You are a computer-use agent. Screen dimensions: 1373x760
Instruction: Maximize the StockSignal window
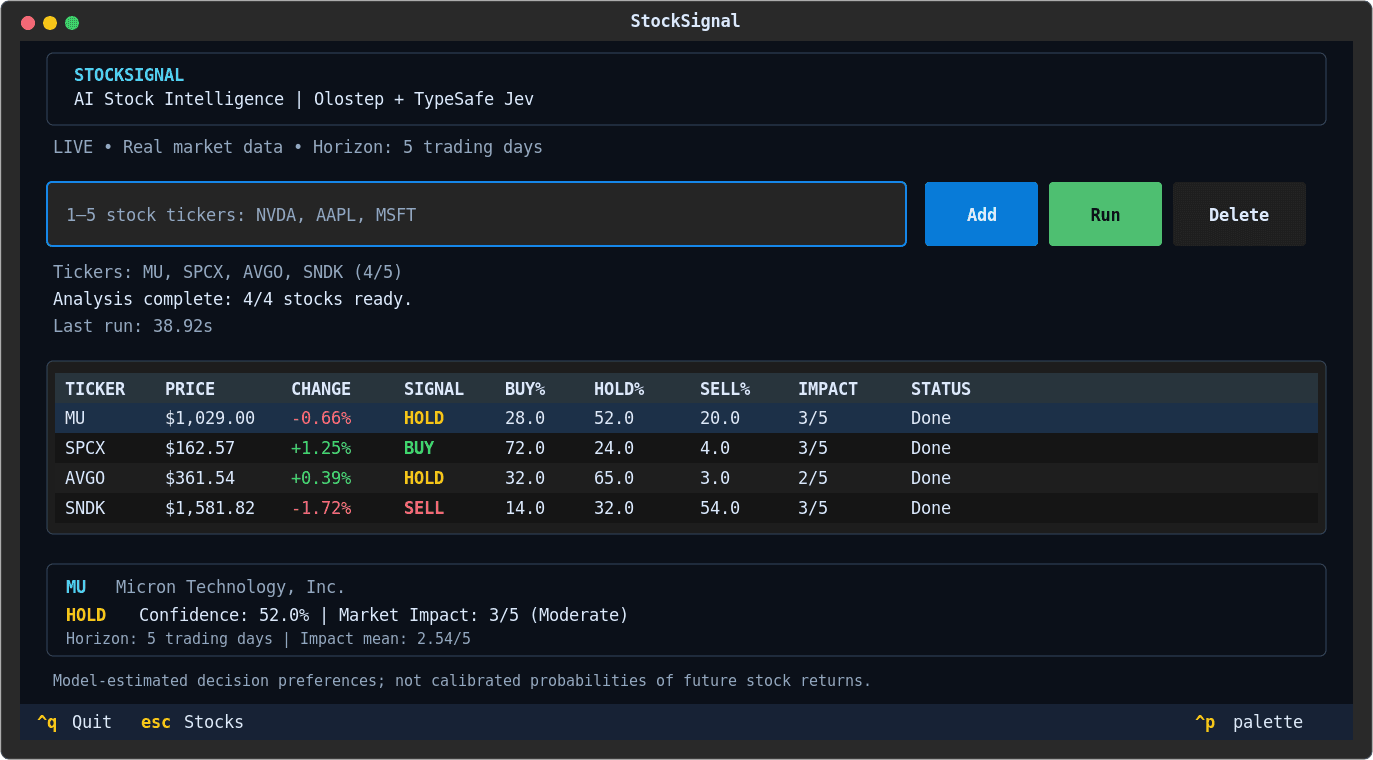point(72,23)
